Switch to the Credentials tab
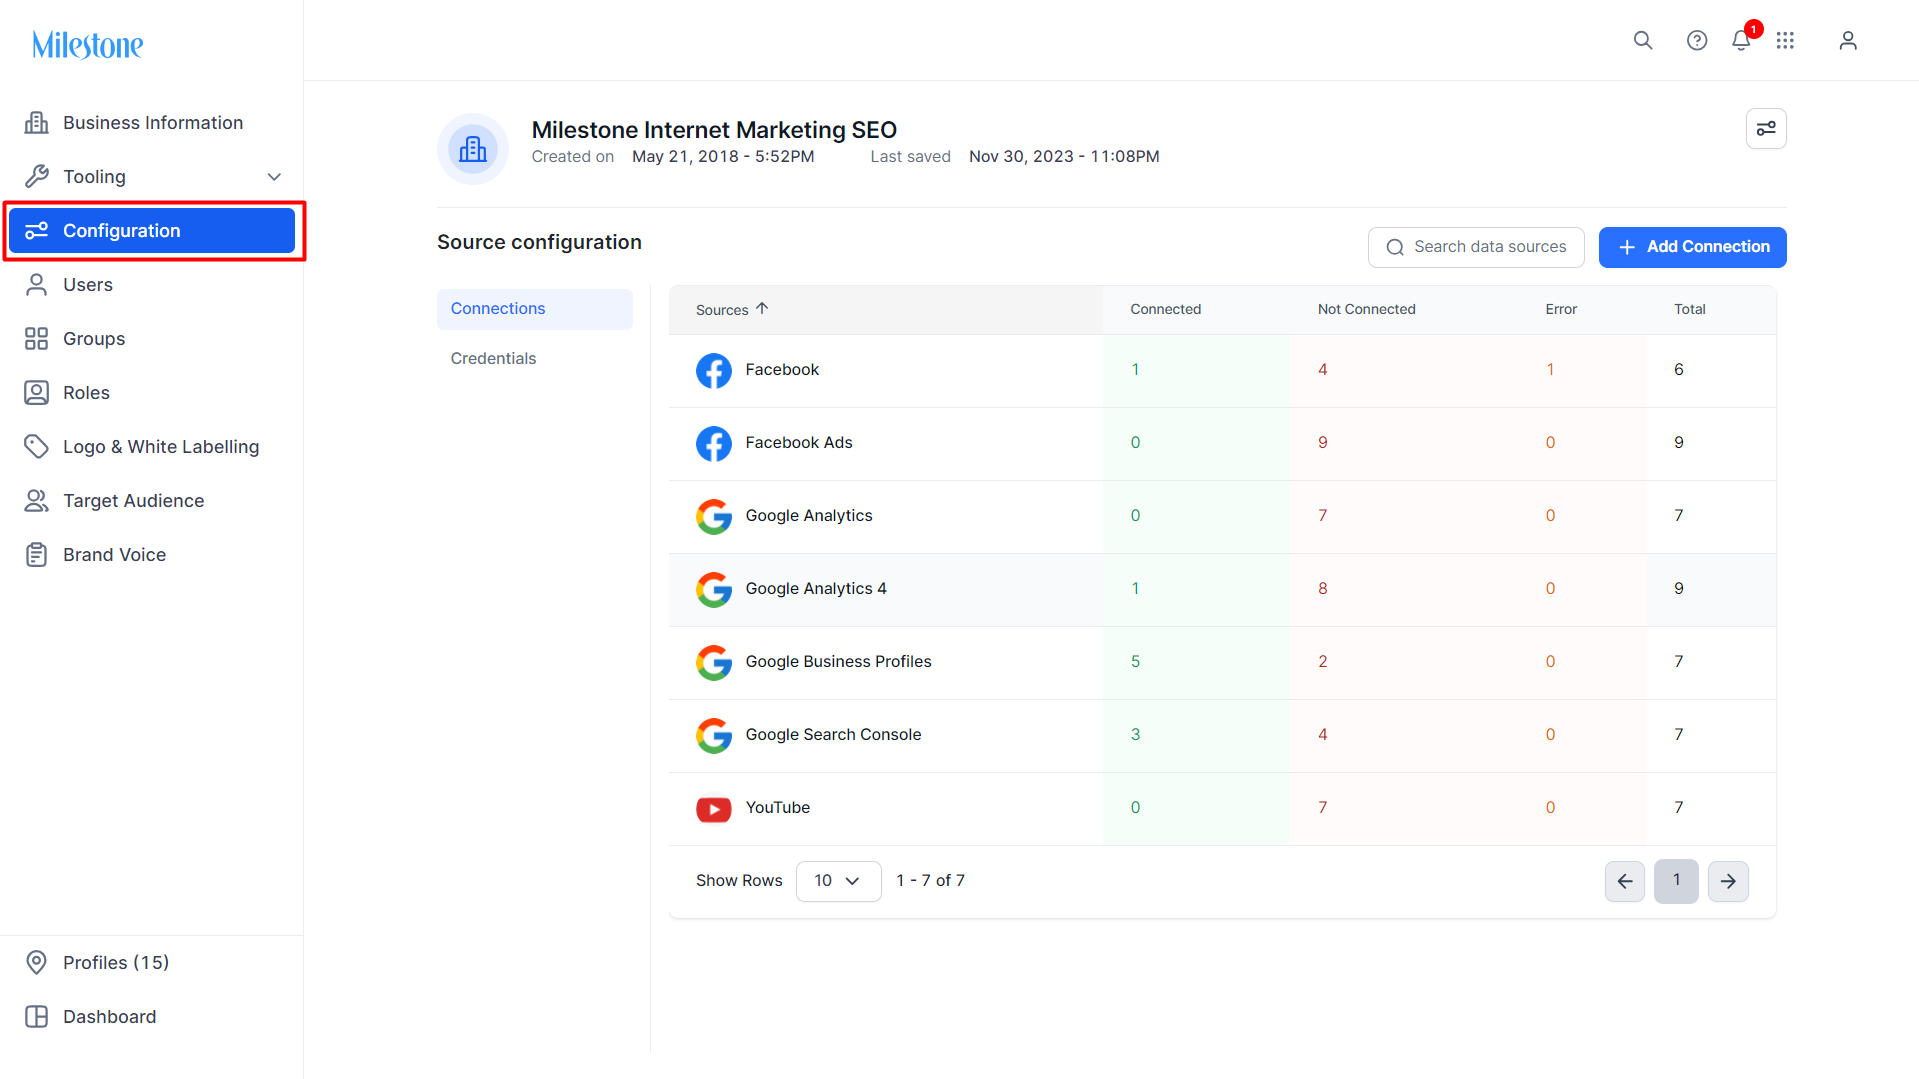The width and height of the screenshot is (1919, 1079). pos(535,359)
